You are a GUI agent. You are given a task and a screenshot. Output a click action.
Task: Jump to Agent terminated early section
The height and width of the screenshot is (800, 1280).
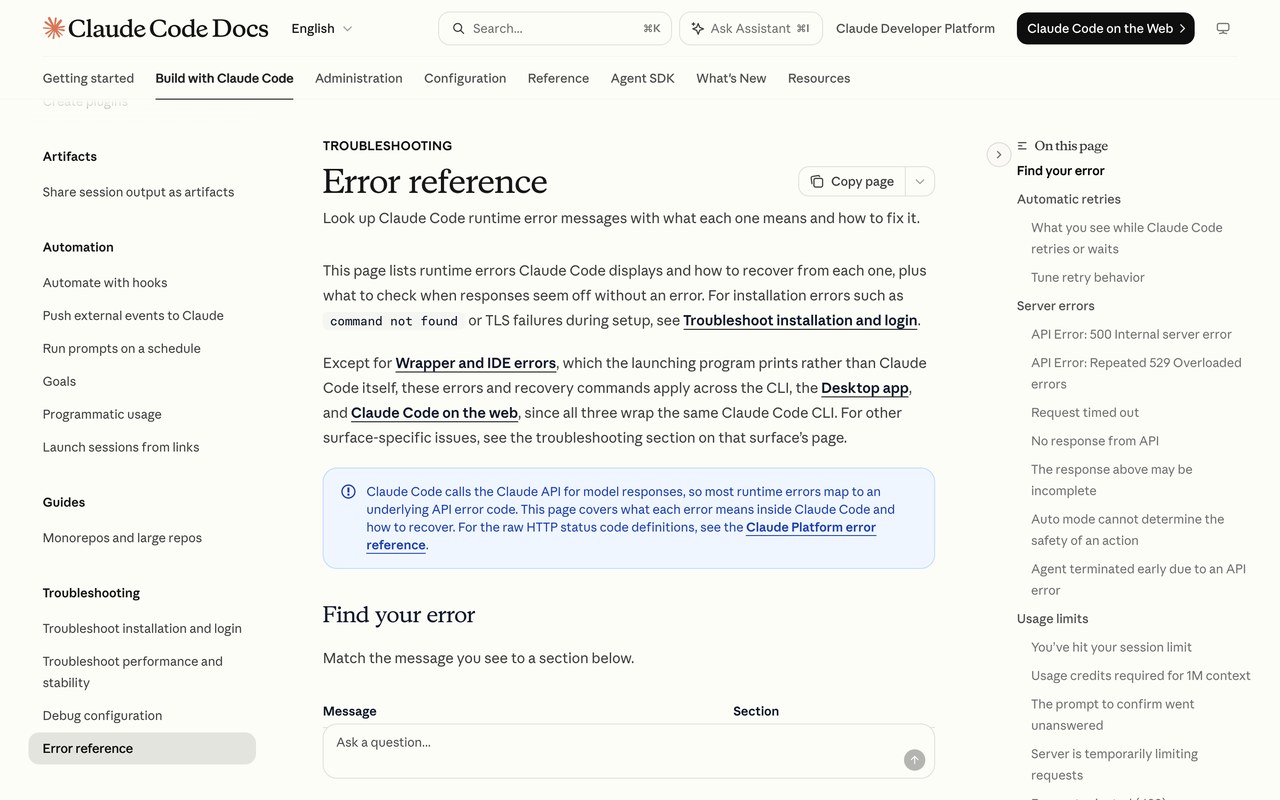click(x=1138, y=580)
